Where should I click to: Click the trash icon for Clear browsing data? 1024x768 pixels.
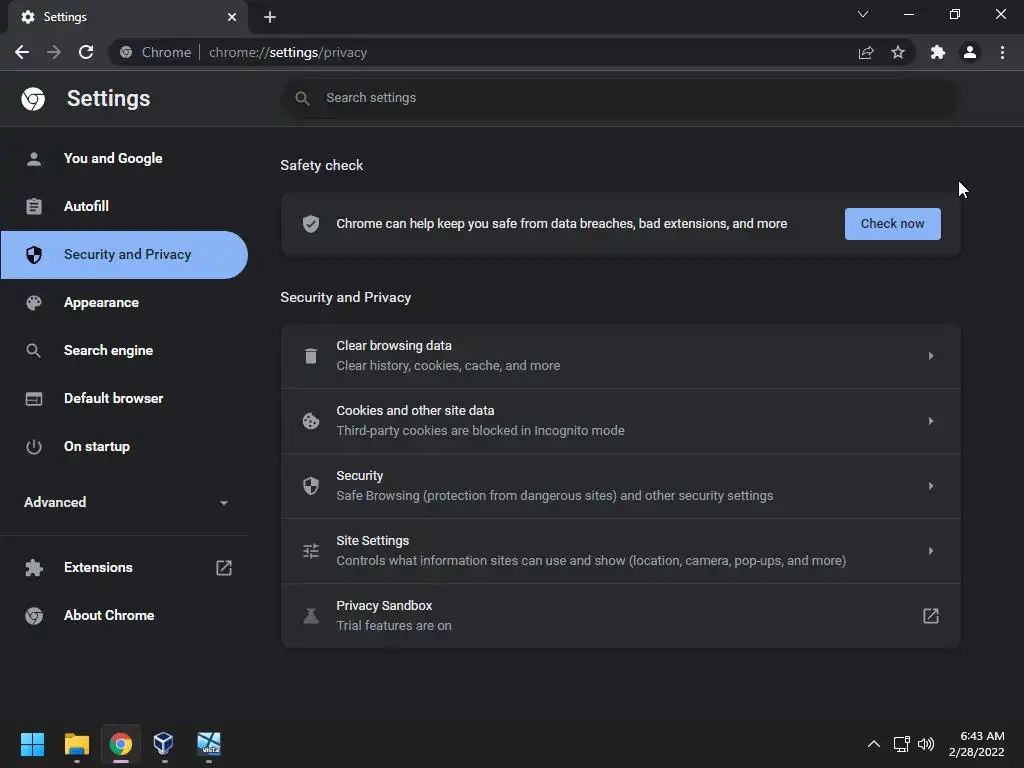[x=311, y=356]
